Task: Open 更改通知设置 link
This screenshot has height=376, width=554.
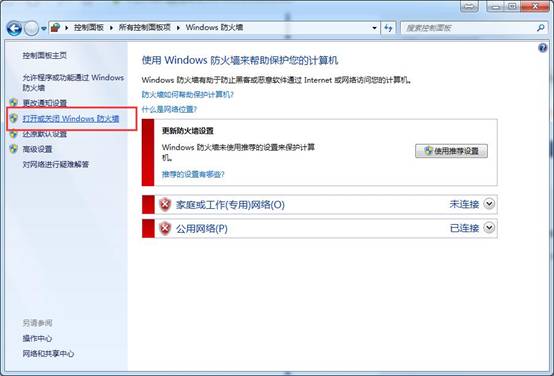Action: tap(45, 103)
